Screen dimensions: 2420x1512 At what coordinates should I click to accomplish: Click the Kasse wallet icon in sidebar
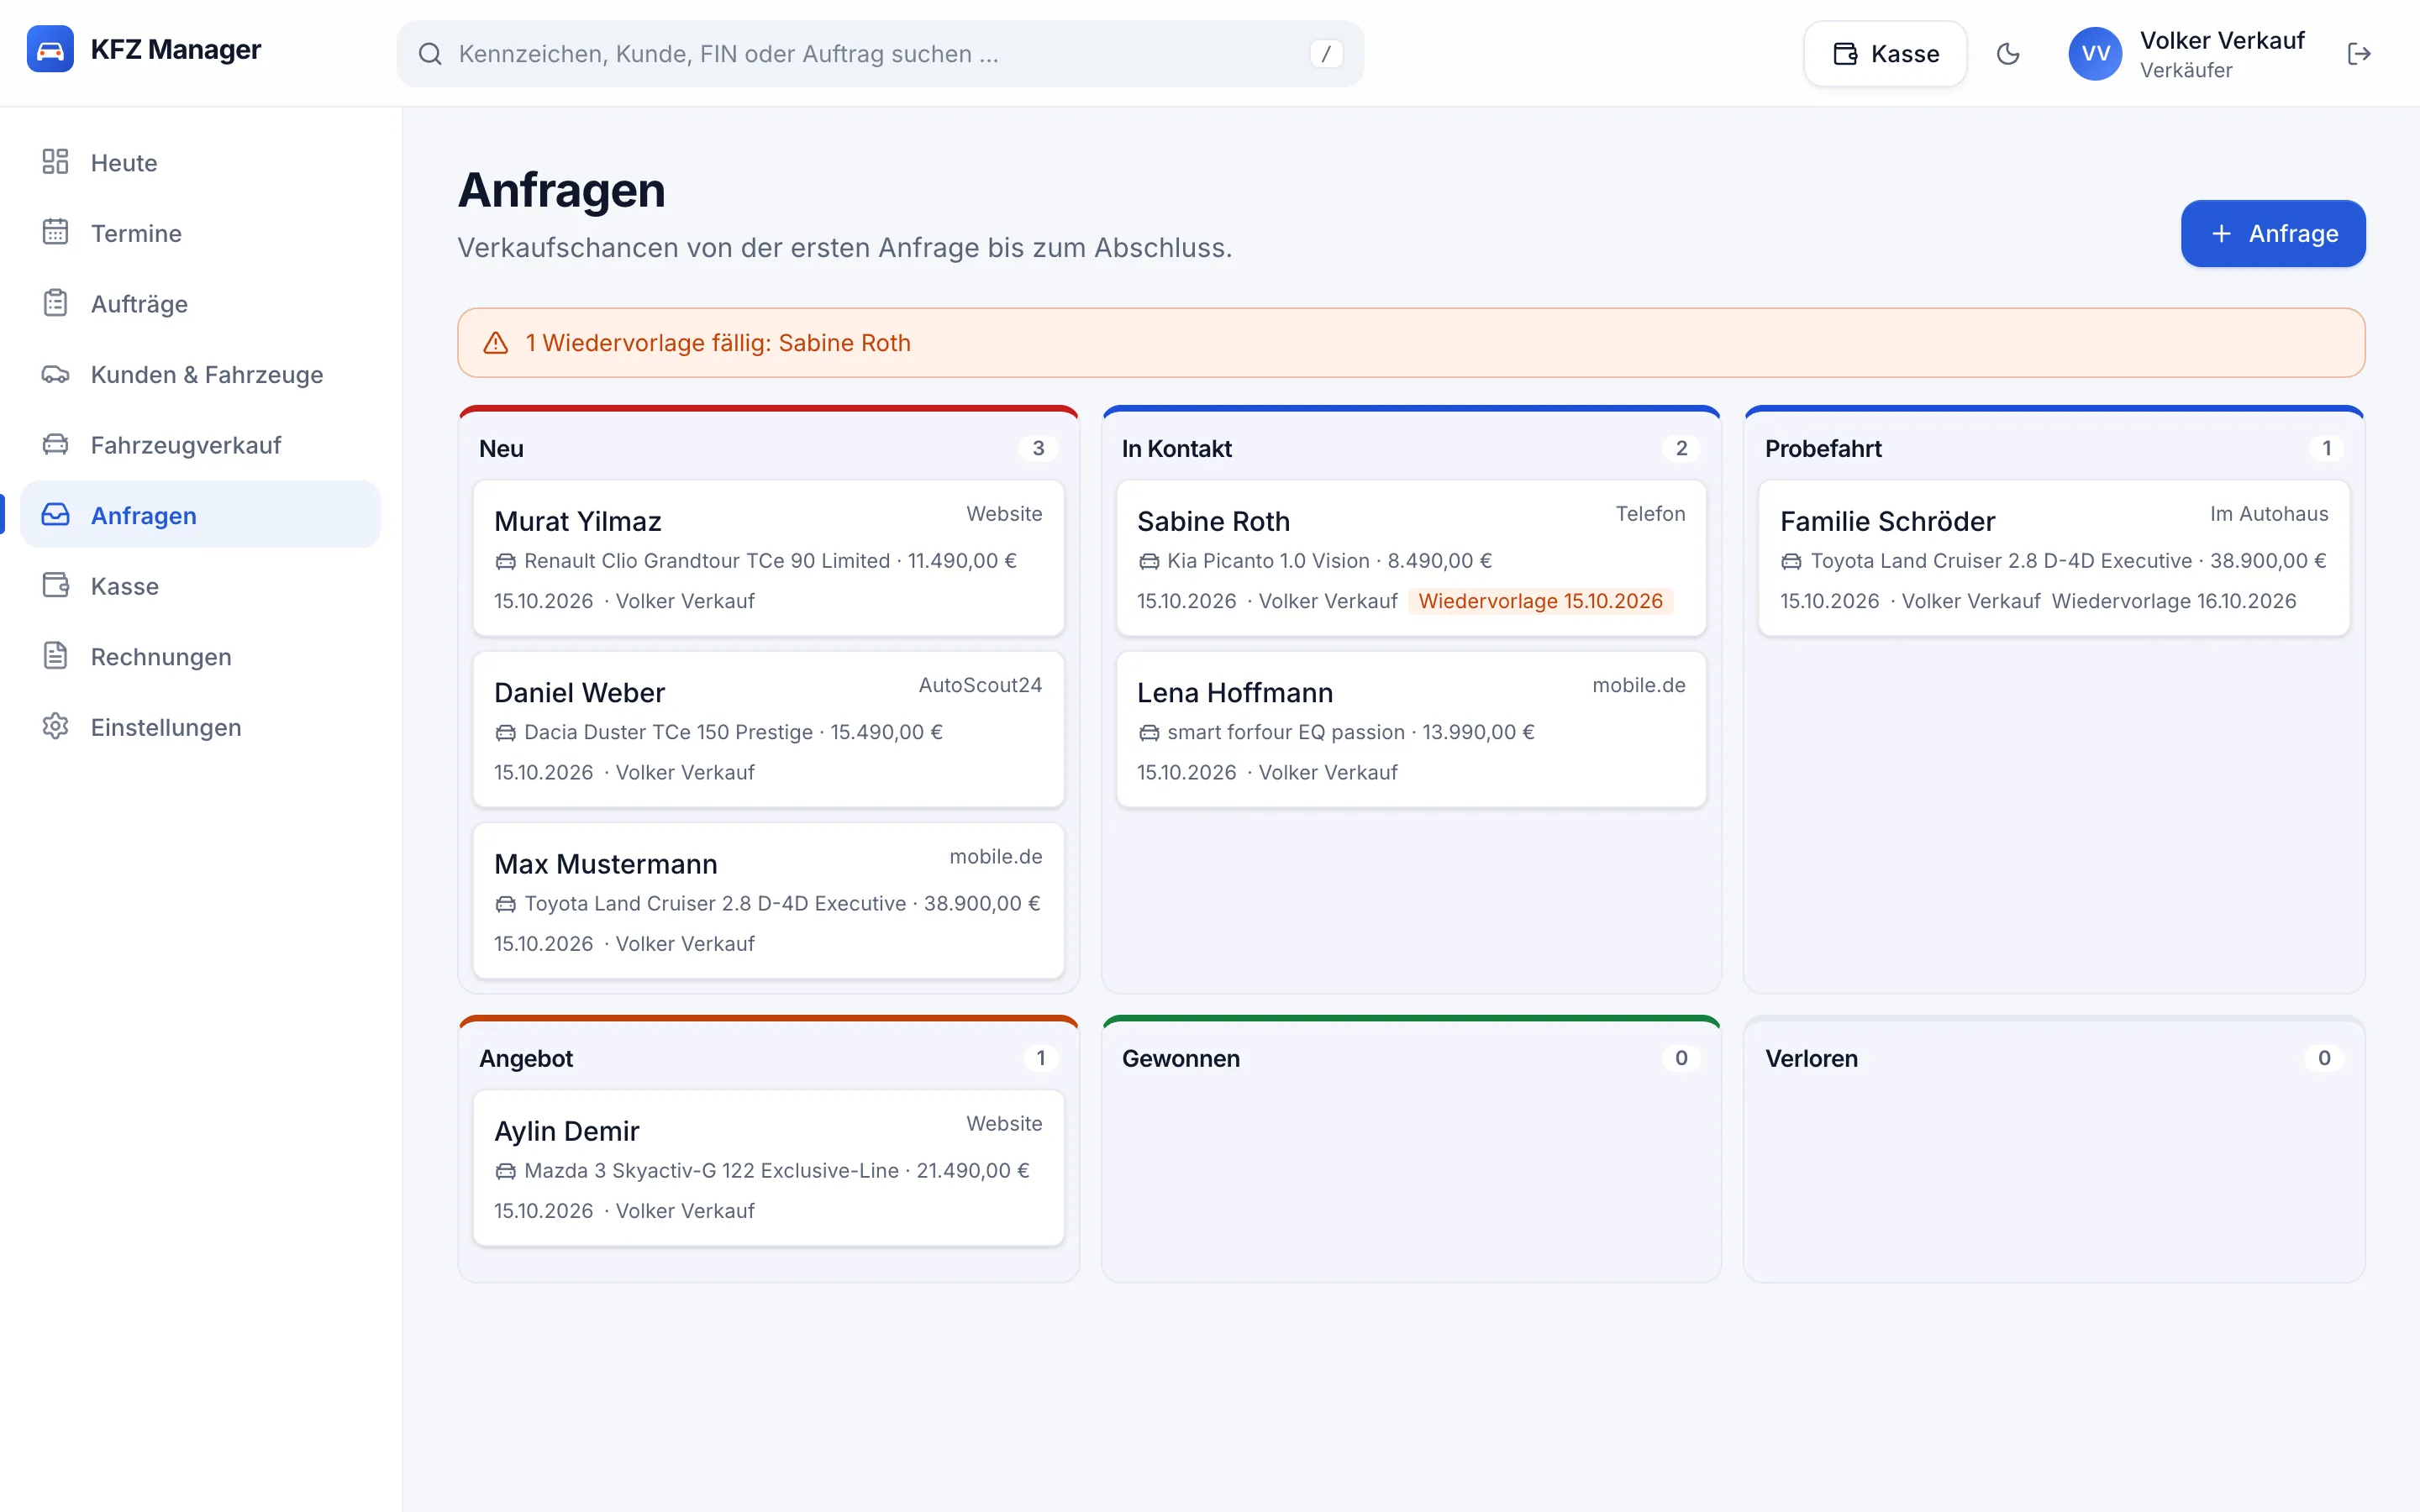coord(55,585)
